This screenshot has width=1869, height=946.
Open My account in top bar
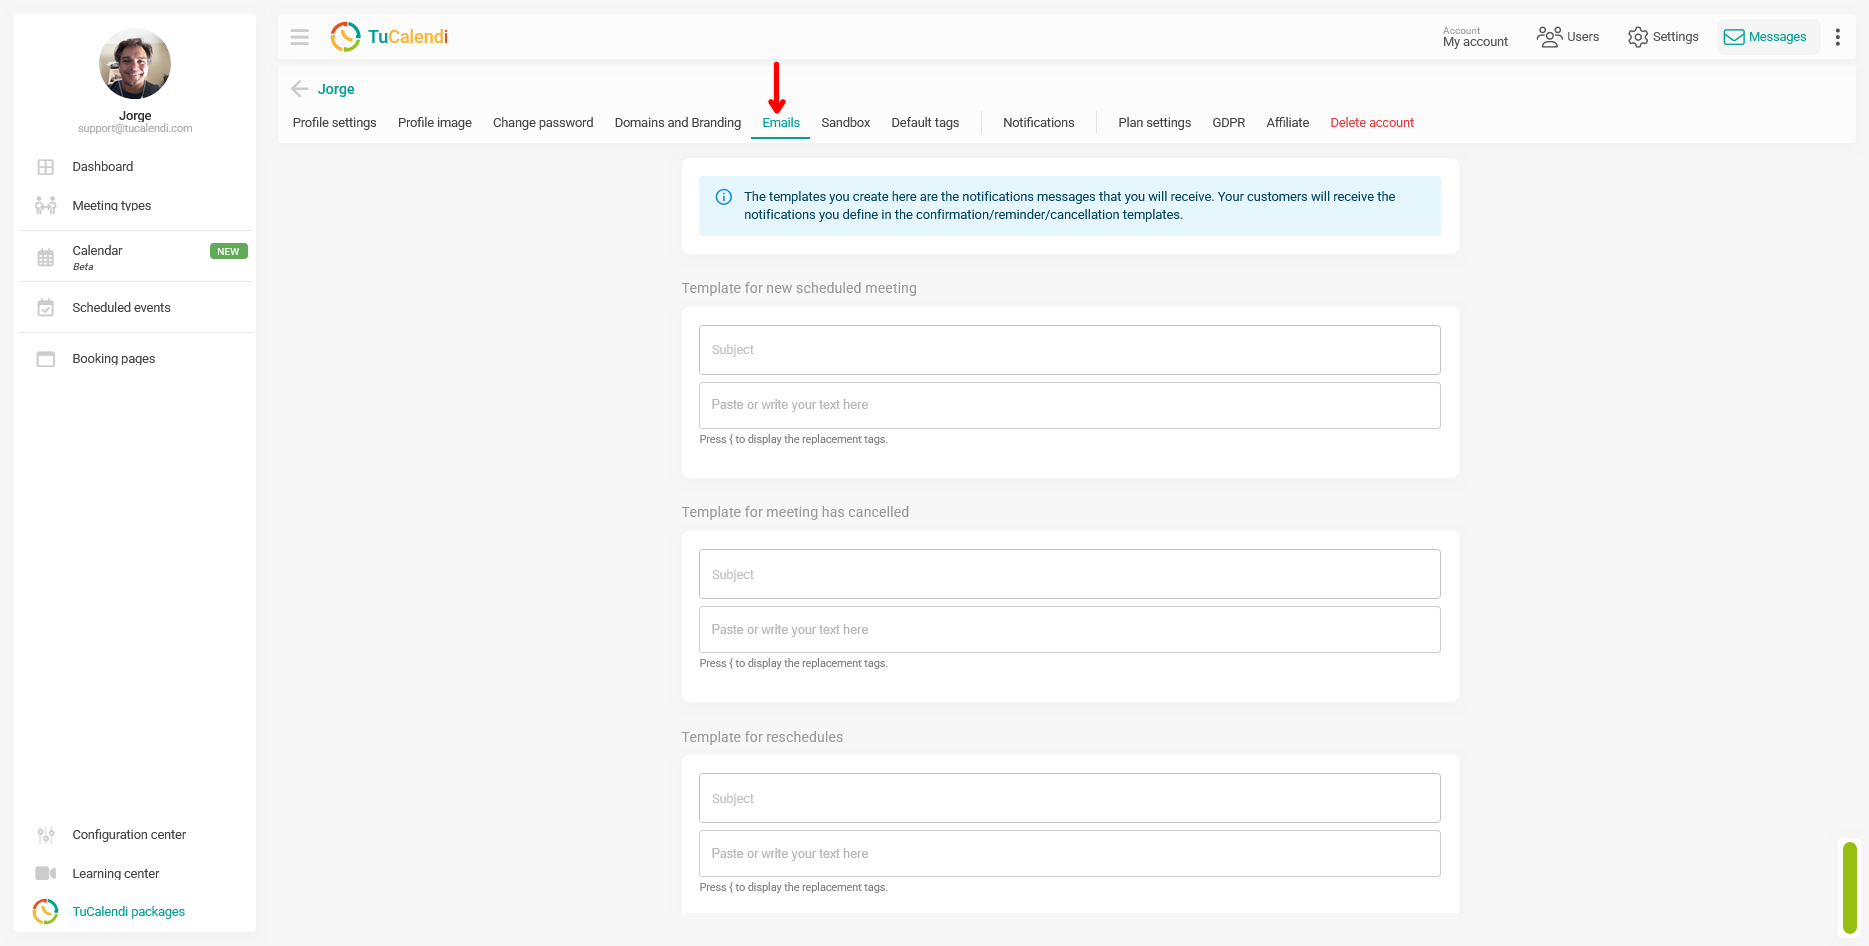(1475, 37)
